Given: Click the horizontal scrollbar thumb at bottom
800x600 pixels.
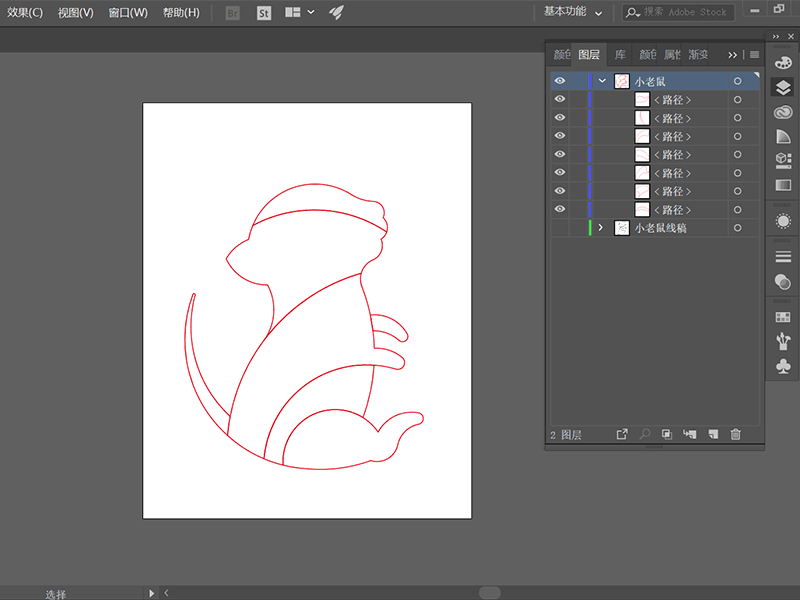Looking at the screenshot, I should pyautogui.click(x=489, y=592).
